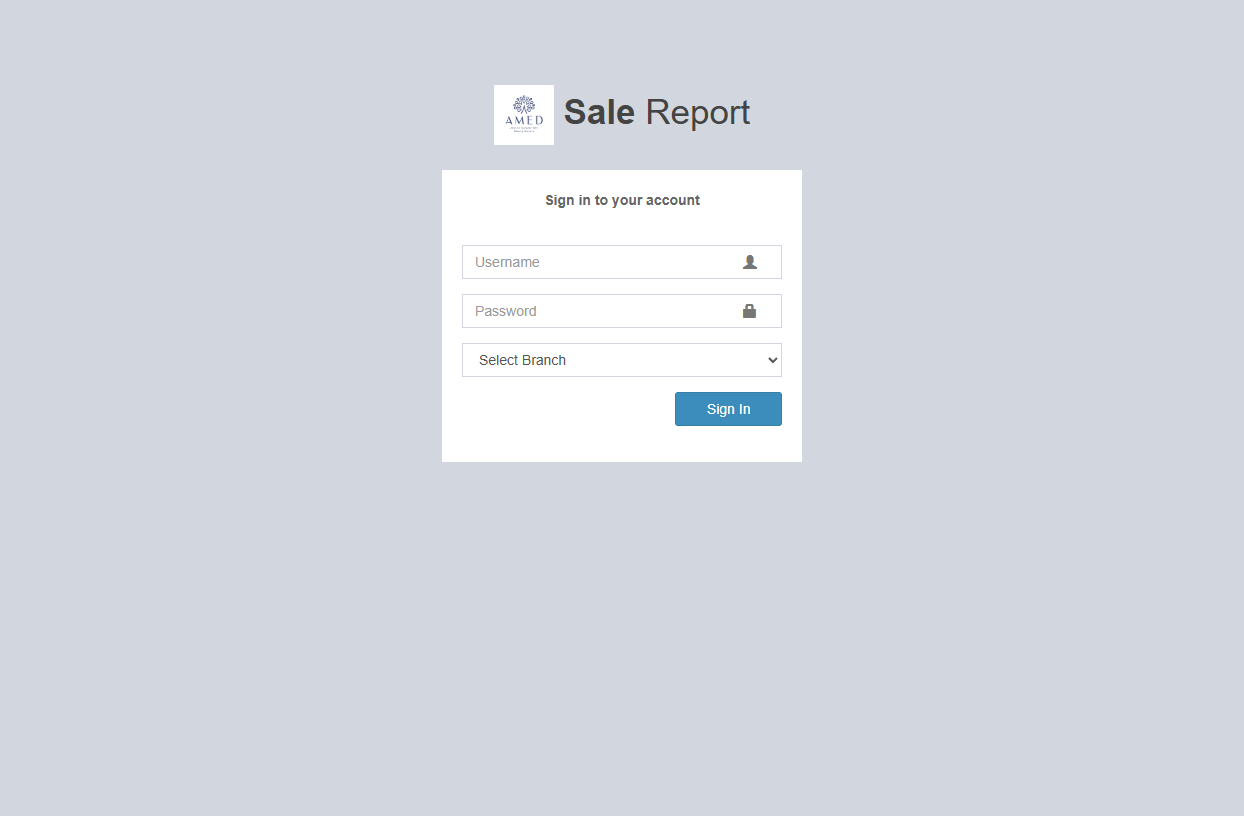Focus the Password input field
1244x816 pixels.
pyautogui.click(x=600, y=311)
